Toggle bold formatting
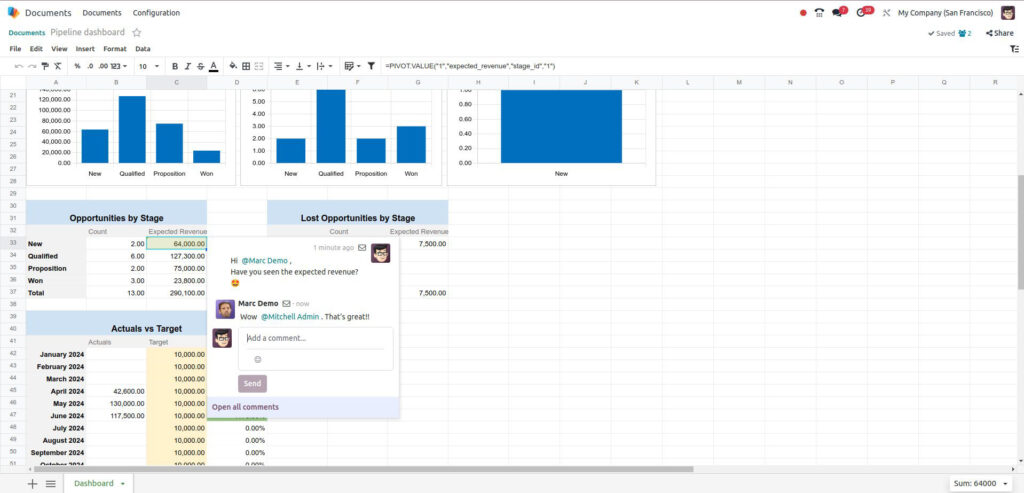This screenshot has height=493, width=1024. click(174, 66)
